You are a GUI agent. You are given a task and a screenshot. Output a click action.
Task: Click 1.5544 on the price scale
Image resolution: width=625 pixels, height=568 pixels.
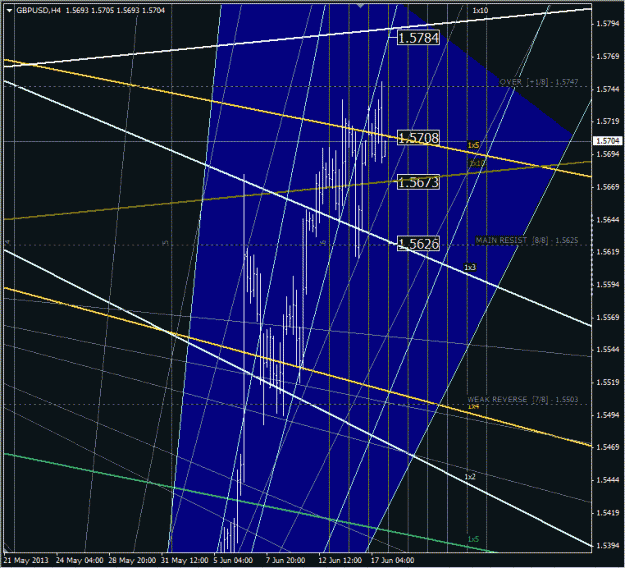(608, 350)
